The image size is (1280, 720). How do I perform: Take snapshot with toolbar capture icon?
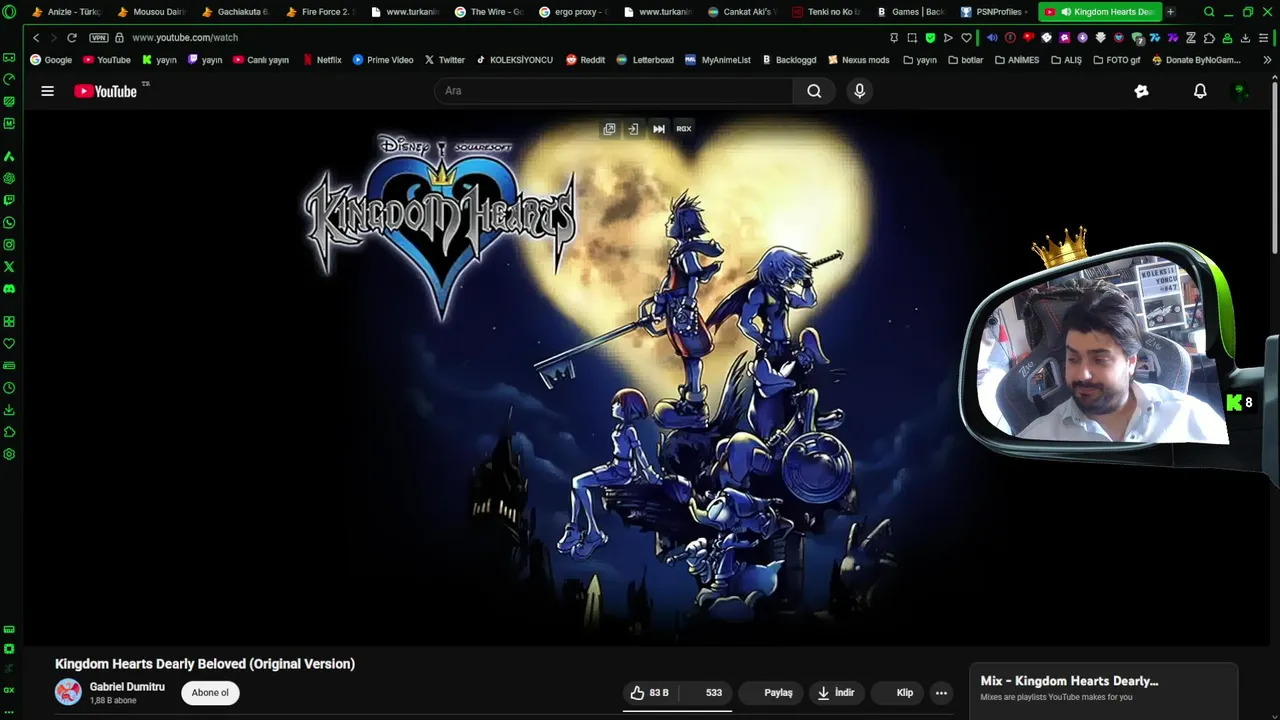(912, 37)
